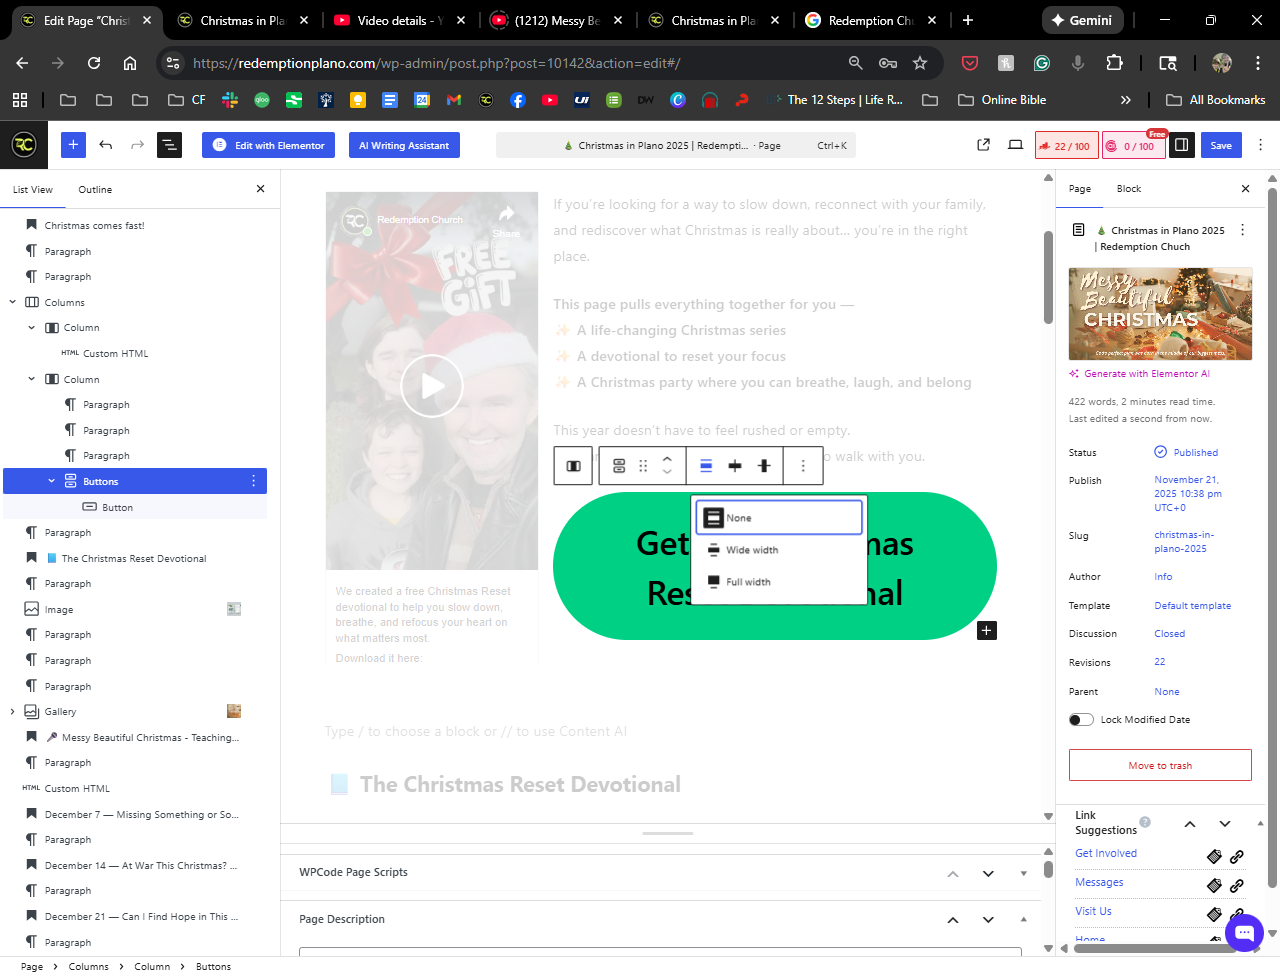This screenshot has width=1280, height=976.
Task: Click the change vertical alignment icon
Action: coord(764,466)
